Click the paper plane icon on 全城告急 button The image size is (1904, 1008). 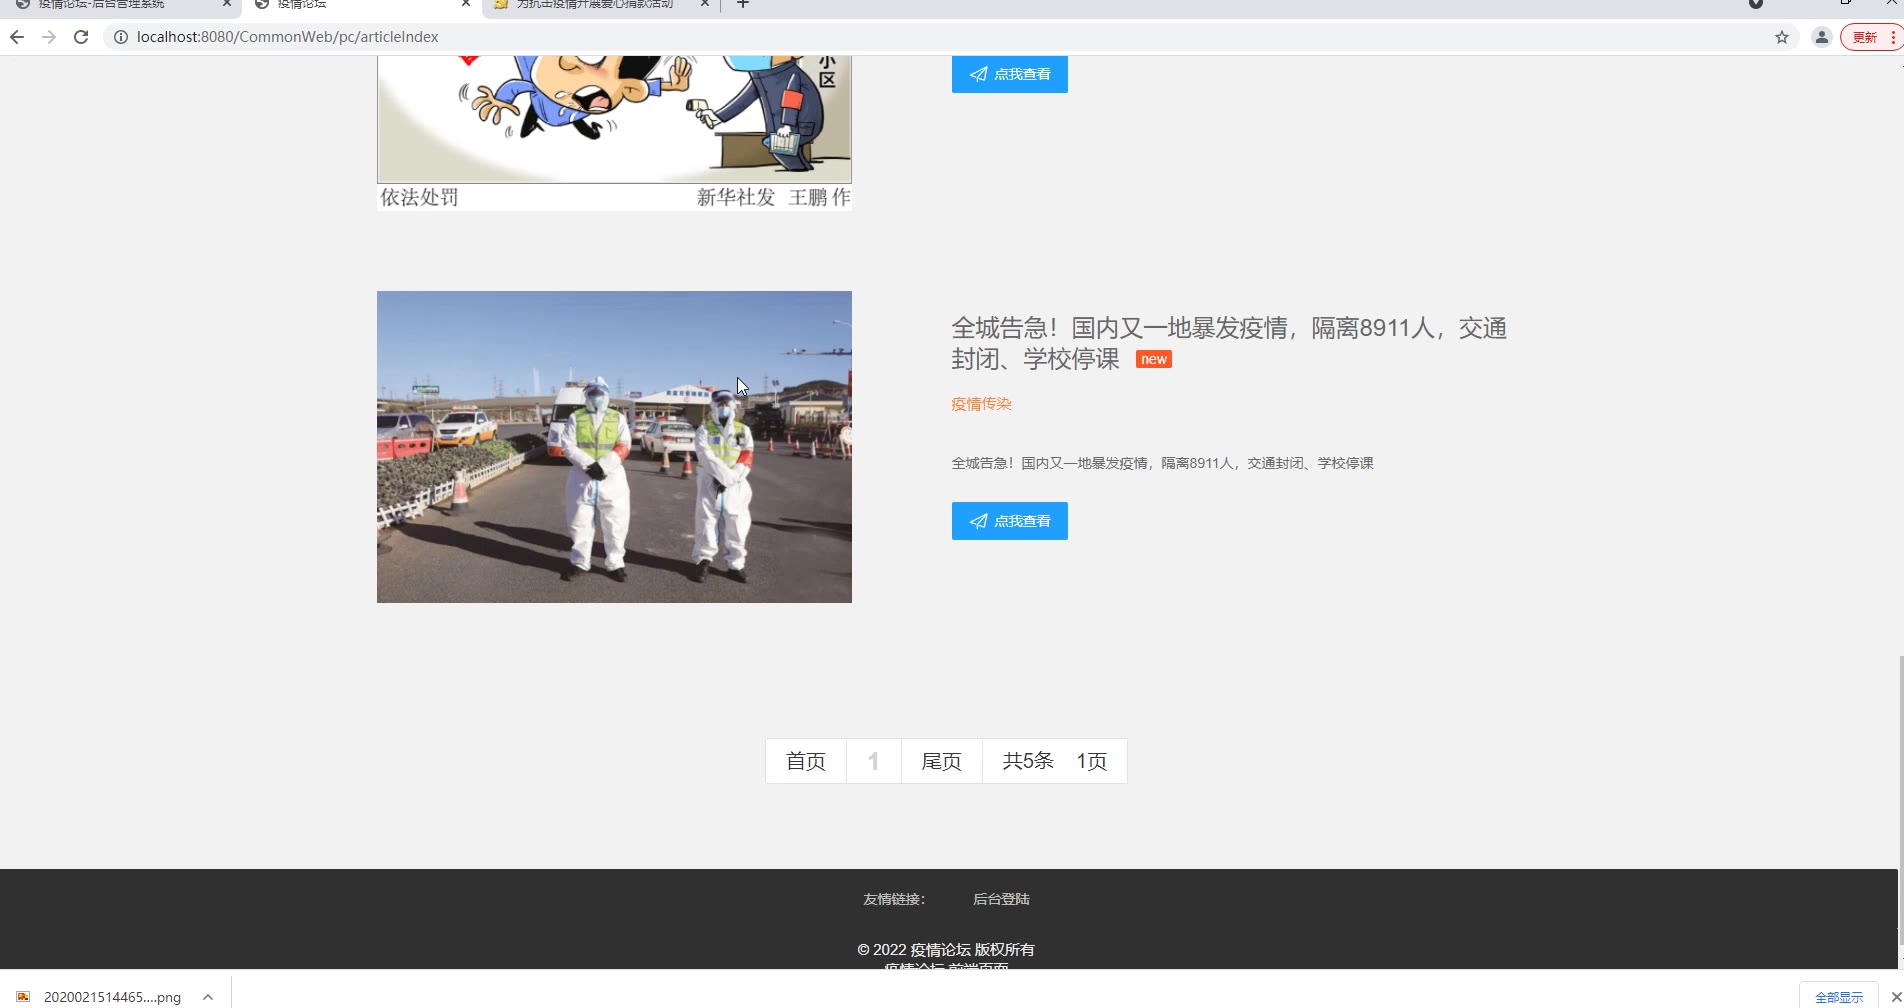(x=978, y=521)
